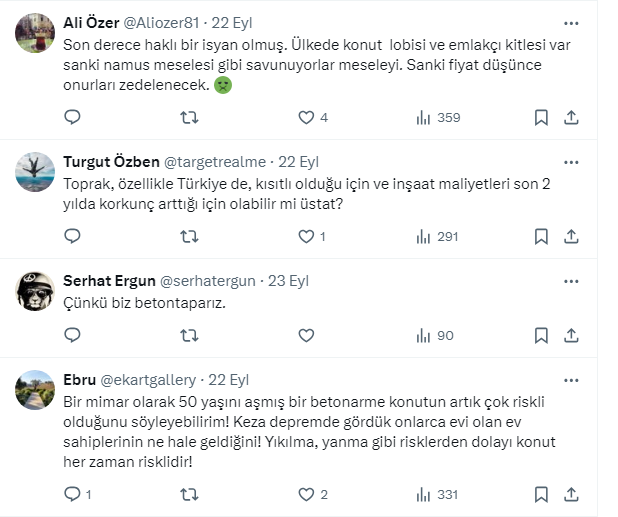Share Ebru's tweet
The width and height of the screenshot is (618, 517).
[571, 494]
